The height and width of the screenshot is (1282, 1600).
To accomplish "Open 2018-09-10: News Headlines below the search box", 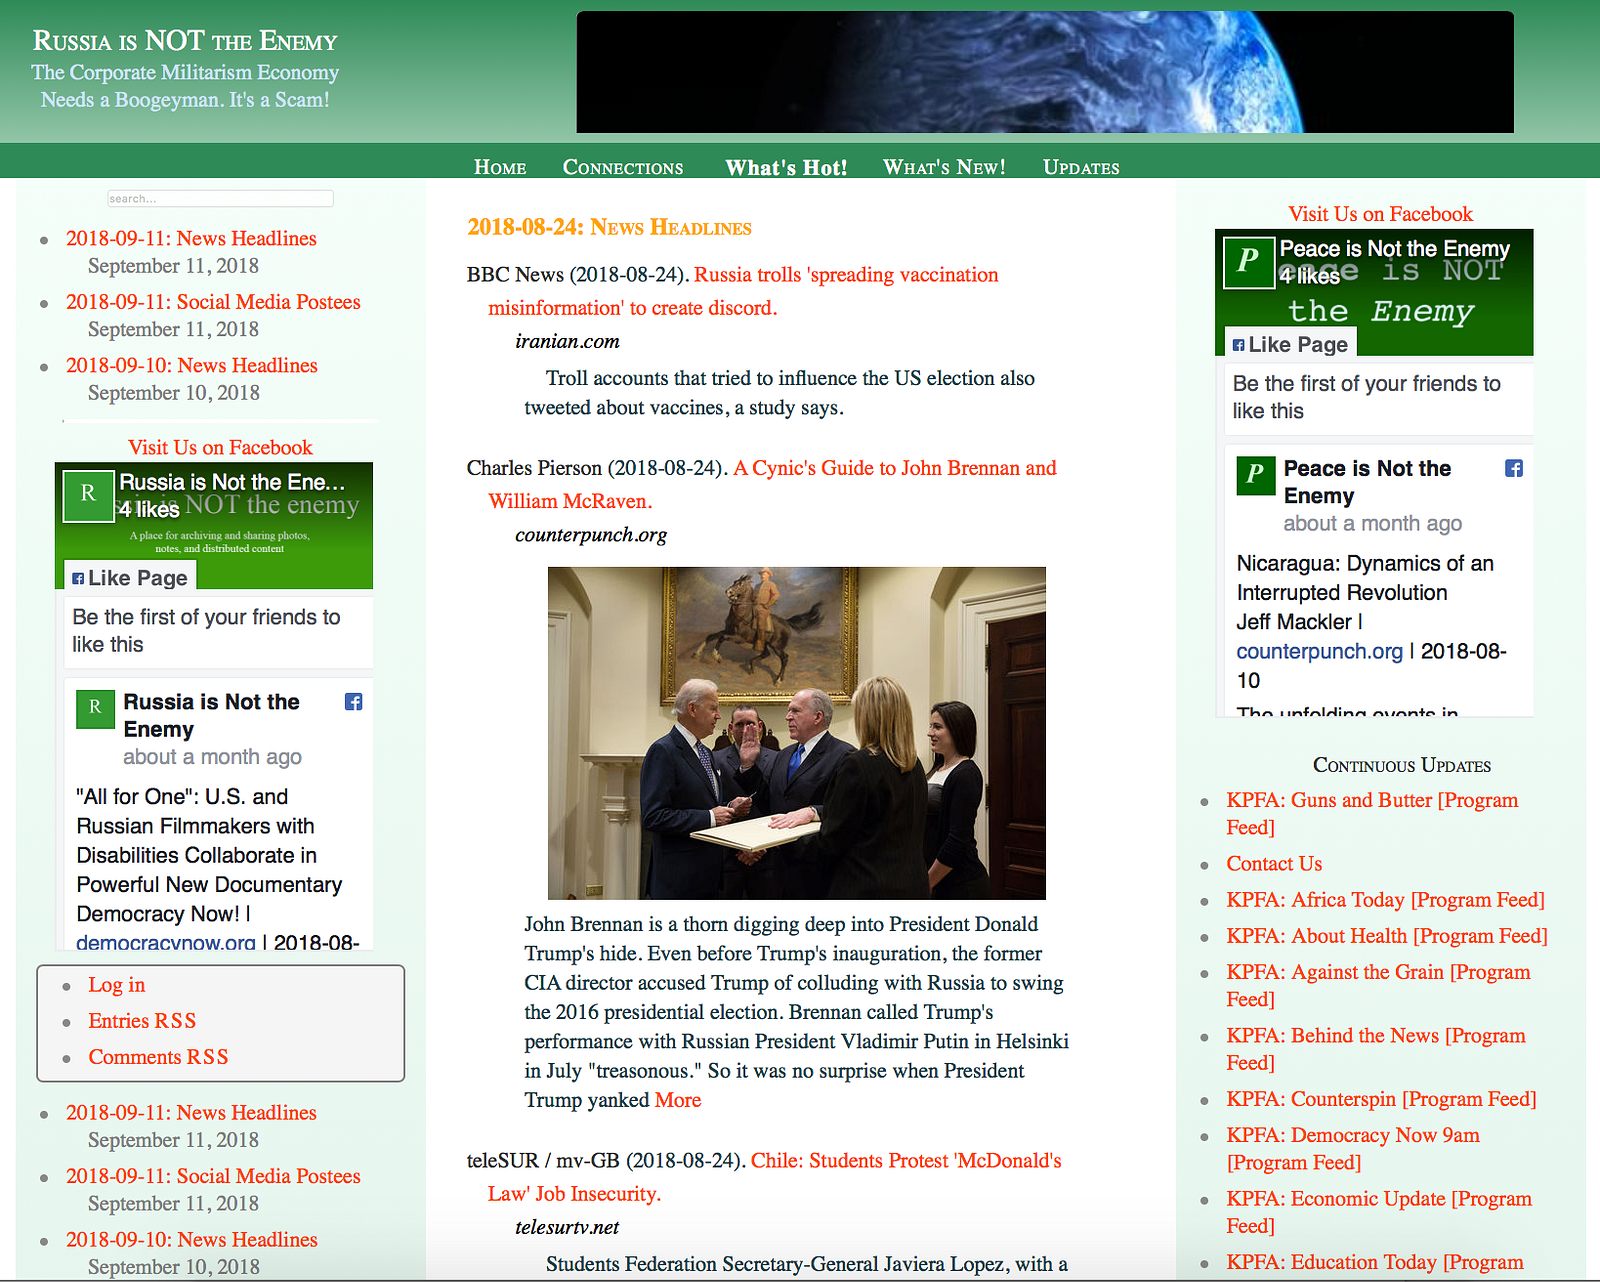I will coord(192,365).
